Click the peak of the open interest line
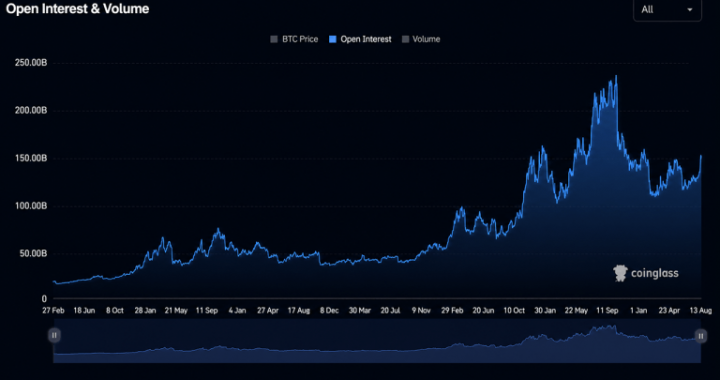Screen dimensions: 720x380 [x=616, y=76]
